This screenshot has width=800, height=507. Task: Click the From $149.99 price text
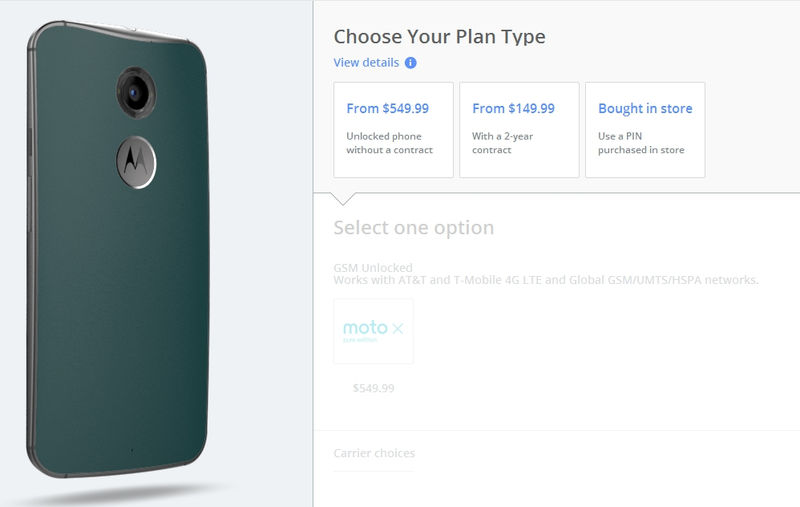tap(513, 109)
